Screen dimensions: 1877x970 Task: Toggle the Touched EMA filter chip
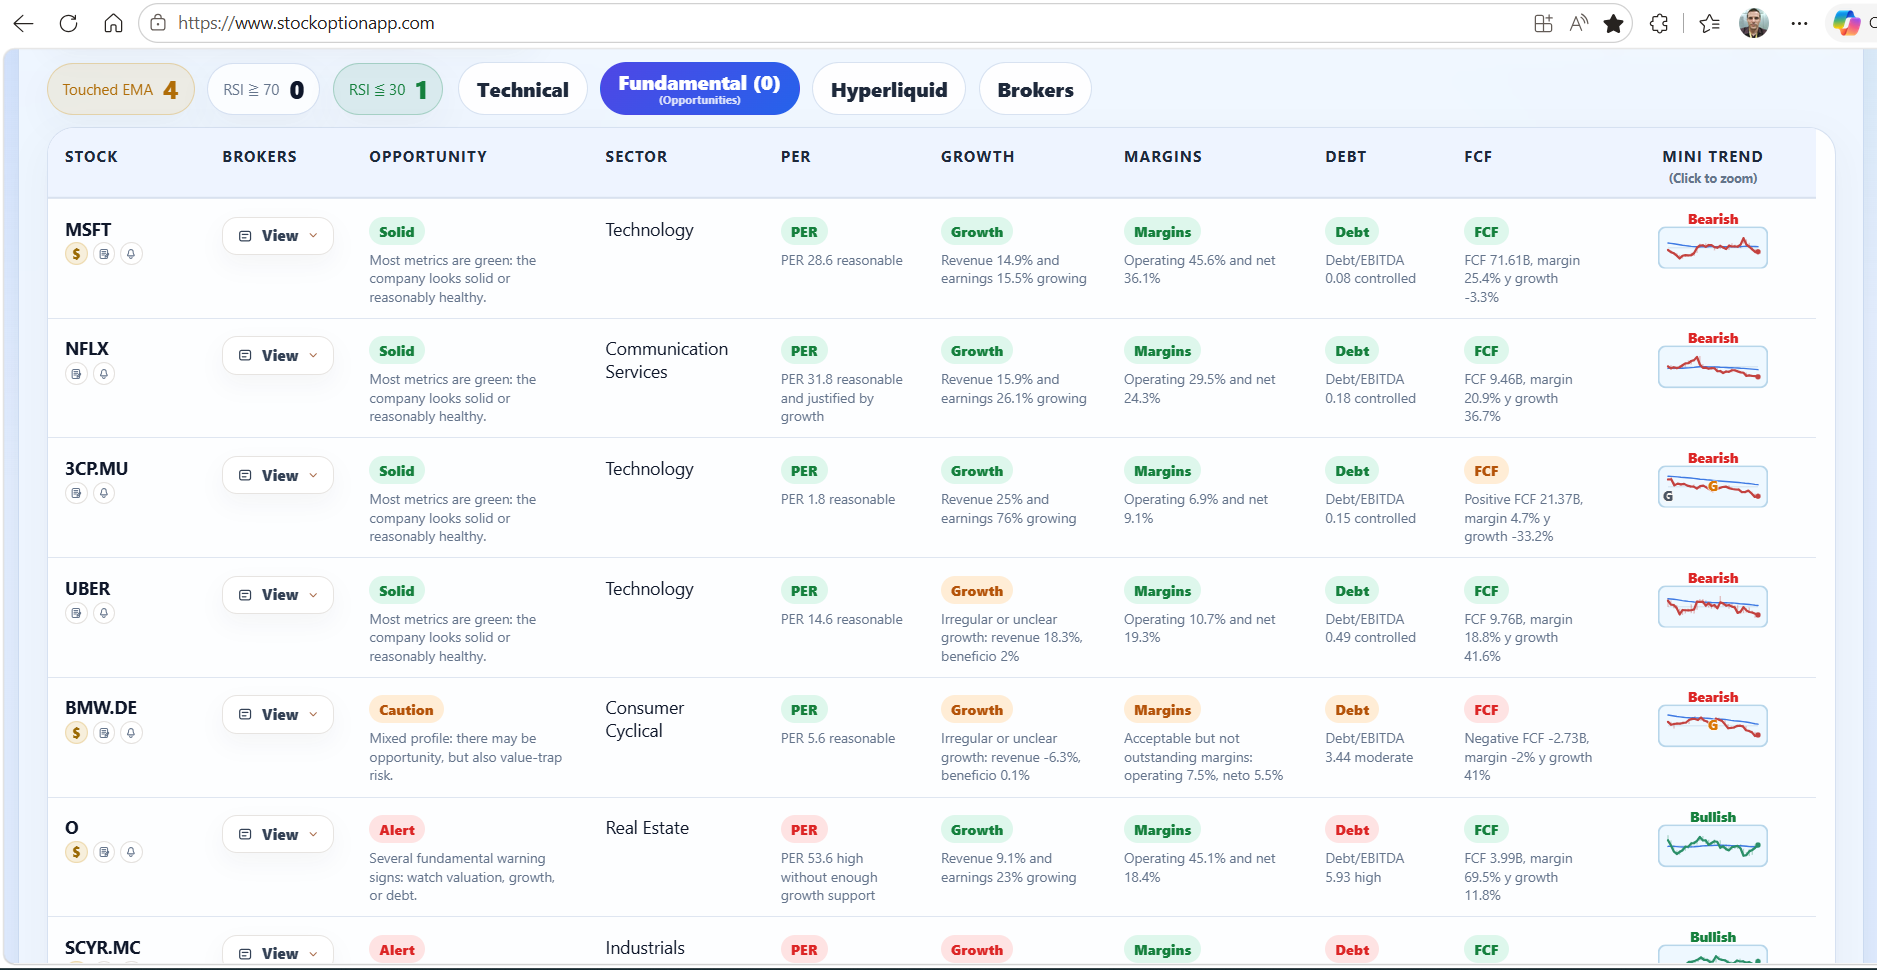pos(121,89)
